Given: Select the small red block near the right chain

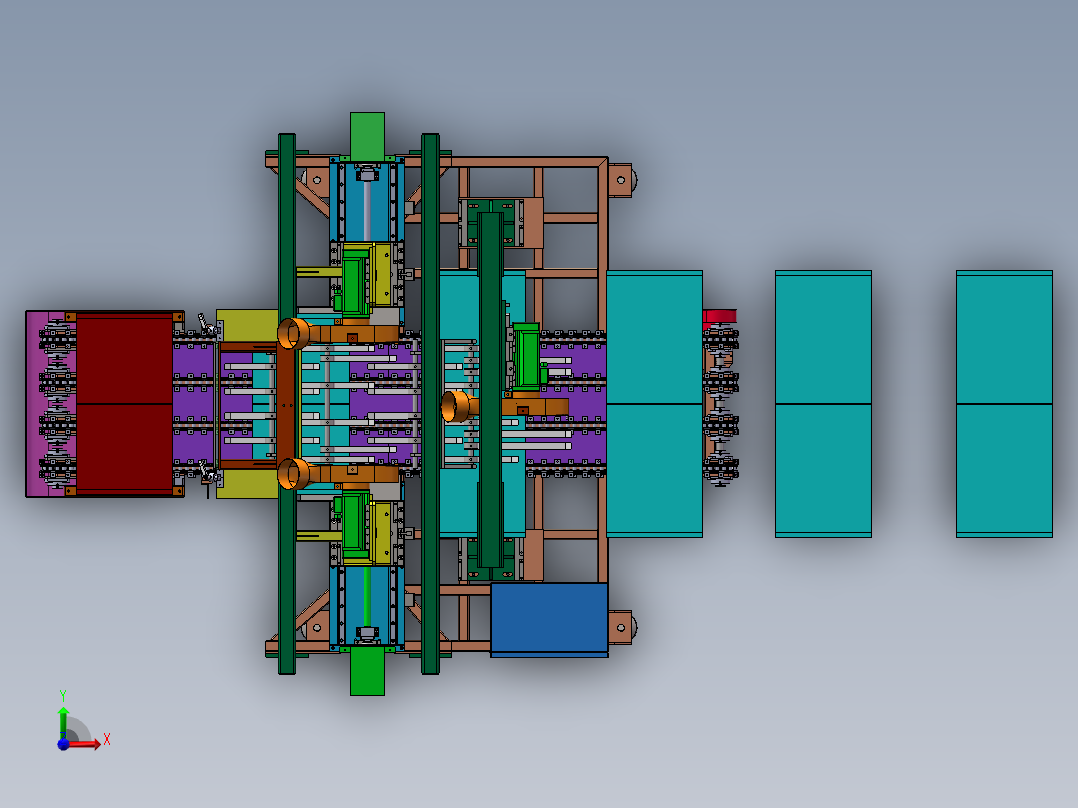Looking at the screenshot, I should coord(719,316).
